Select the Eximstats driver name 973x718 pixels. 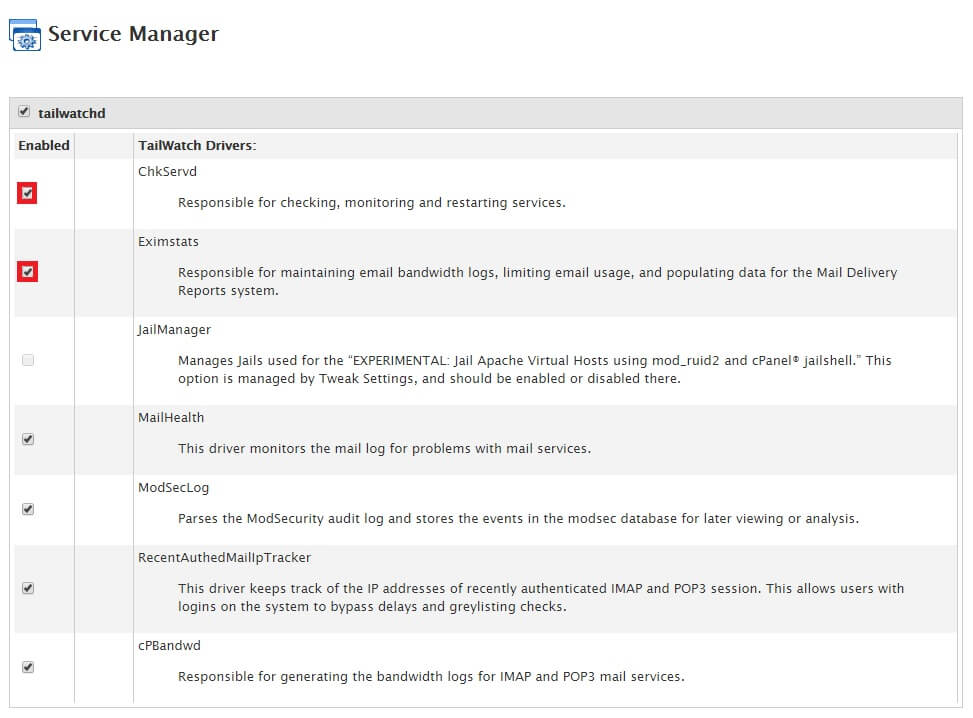(x=168, y=241)
